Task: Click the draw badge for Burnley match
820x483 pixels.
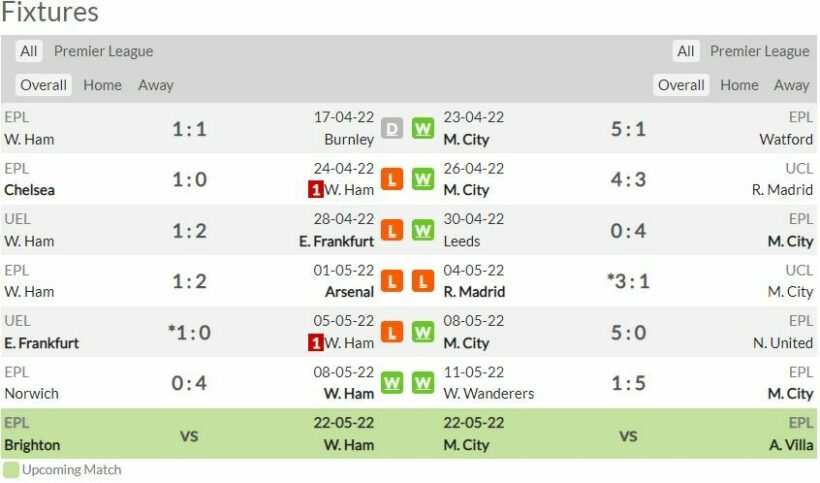Action: tap(392, 128)
